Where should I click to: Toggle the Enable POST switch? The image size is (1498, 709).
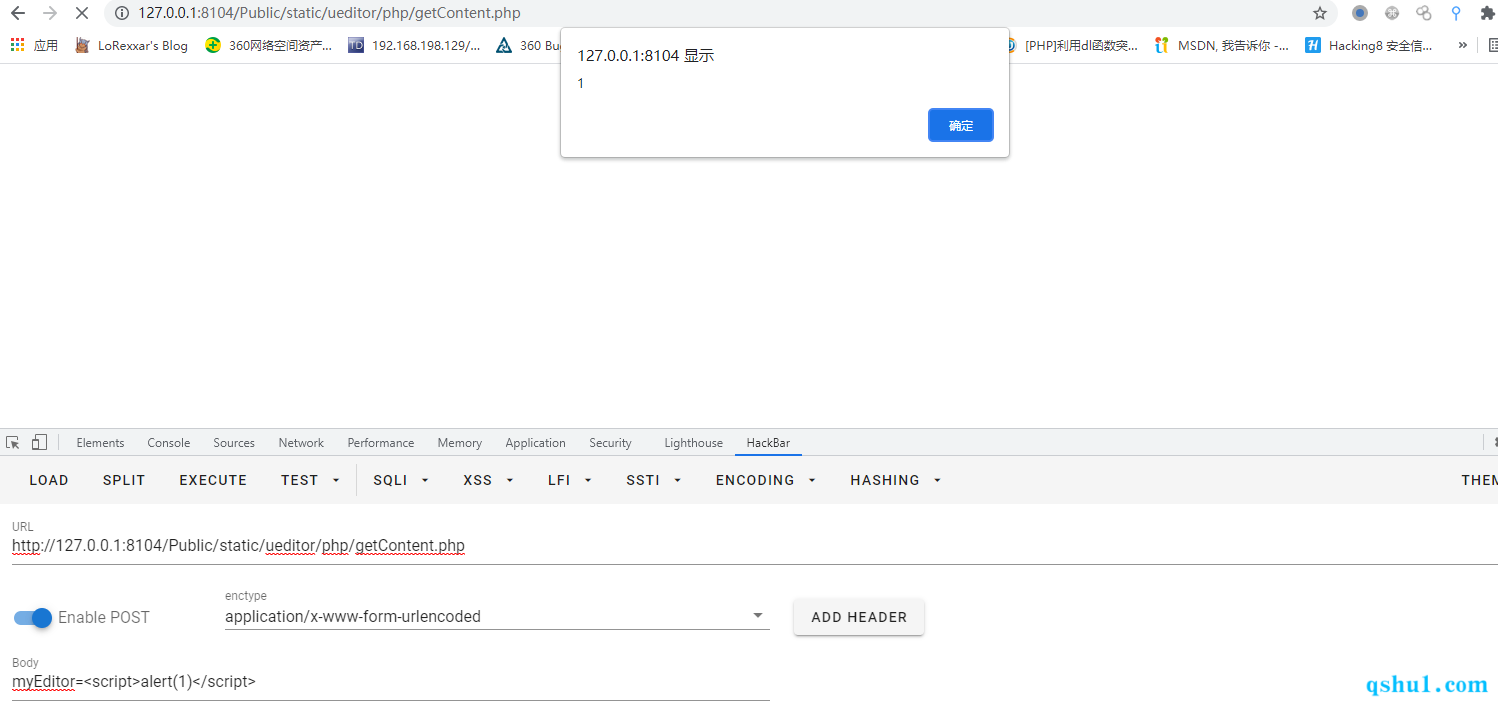pyautogui.click(x=33, y=617)
